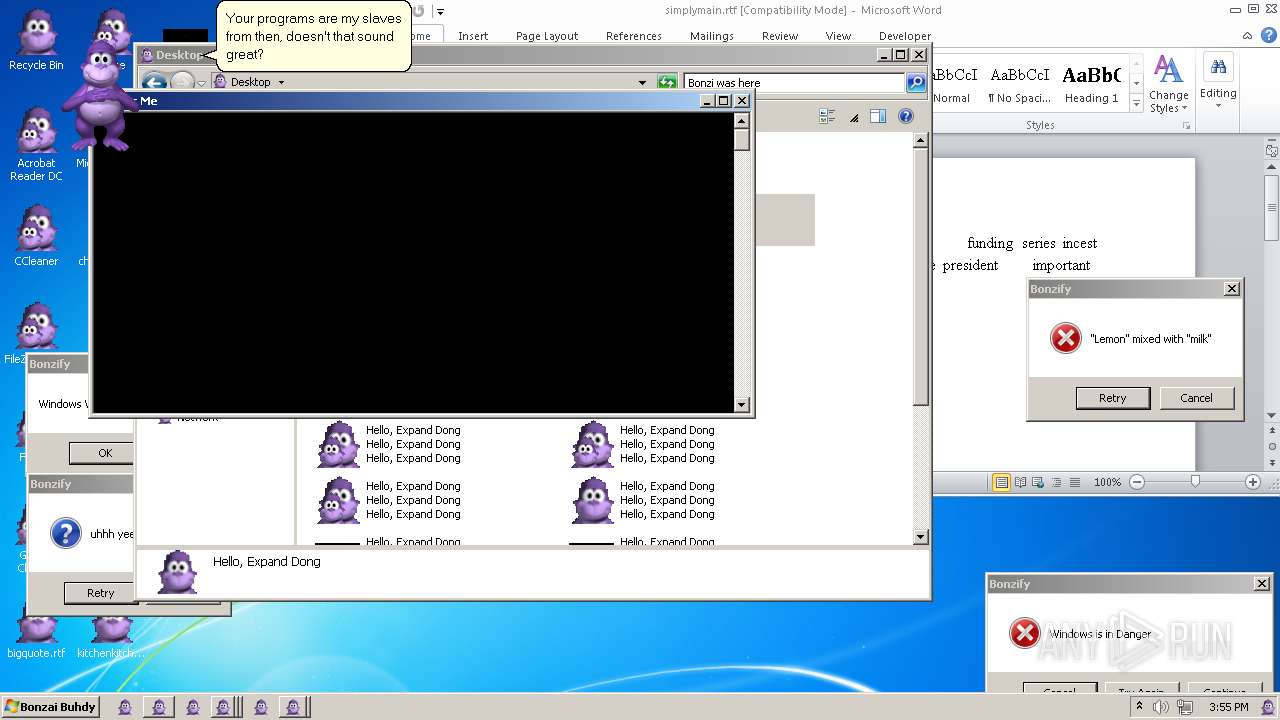Screen dimensions: 1280x720
Task: Change view icon in Desktop window toolbar
Action: 827,117
